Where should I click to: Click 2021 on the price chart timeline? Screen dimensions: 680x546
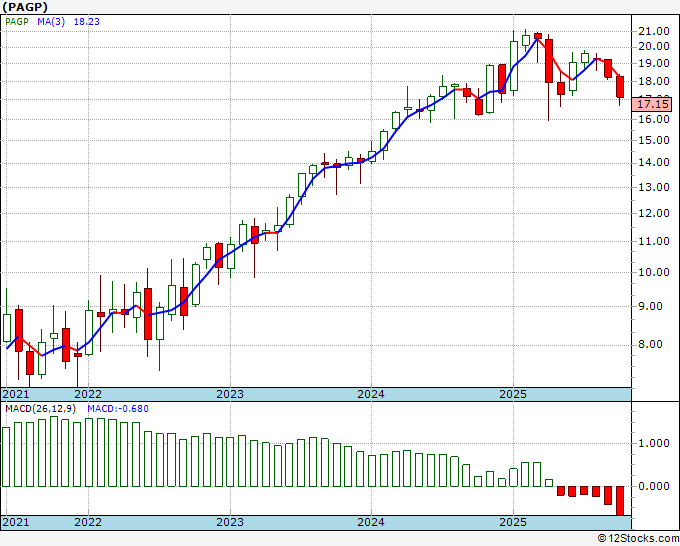click(x=16, y=394)
